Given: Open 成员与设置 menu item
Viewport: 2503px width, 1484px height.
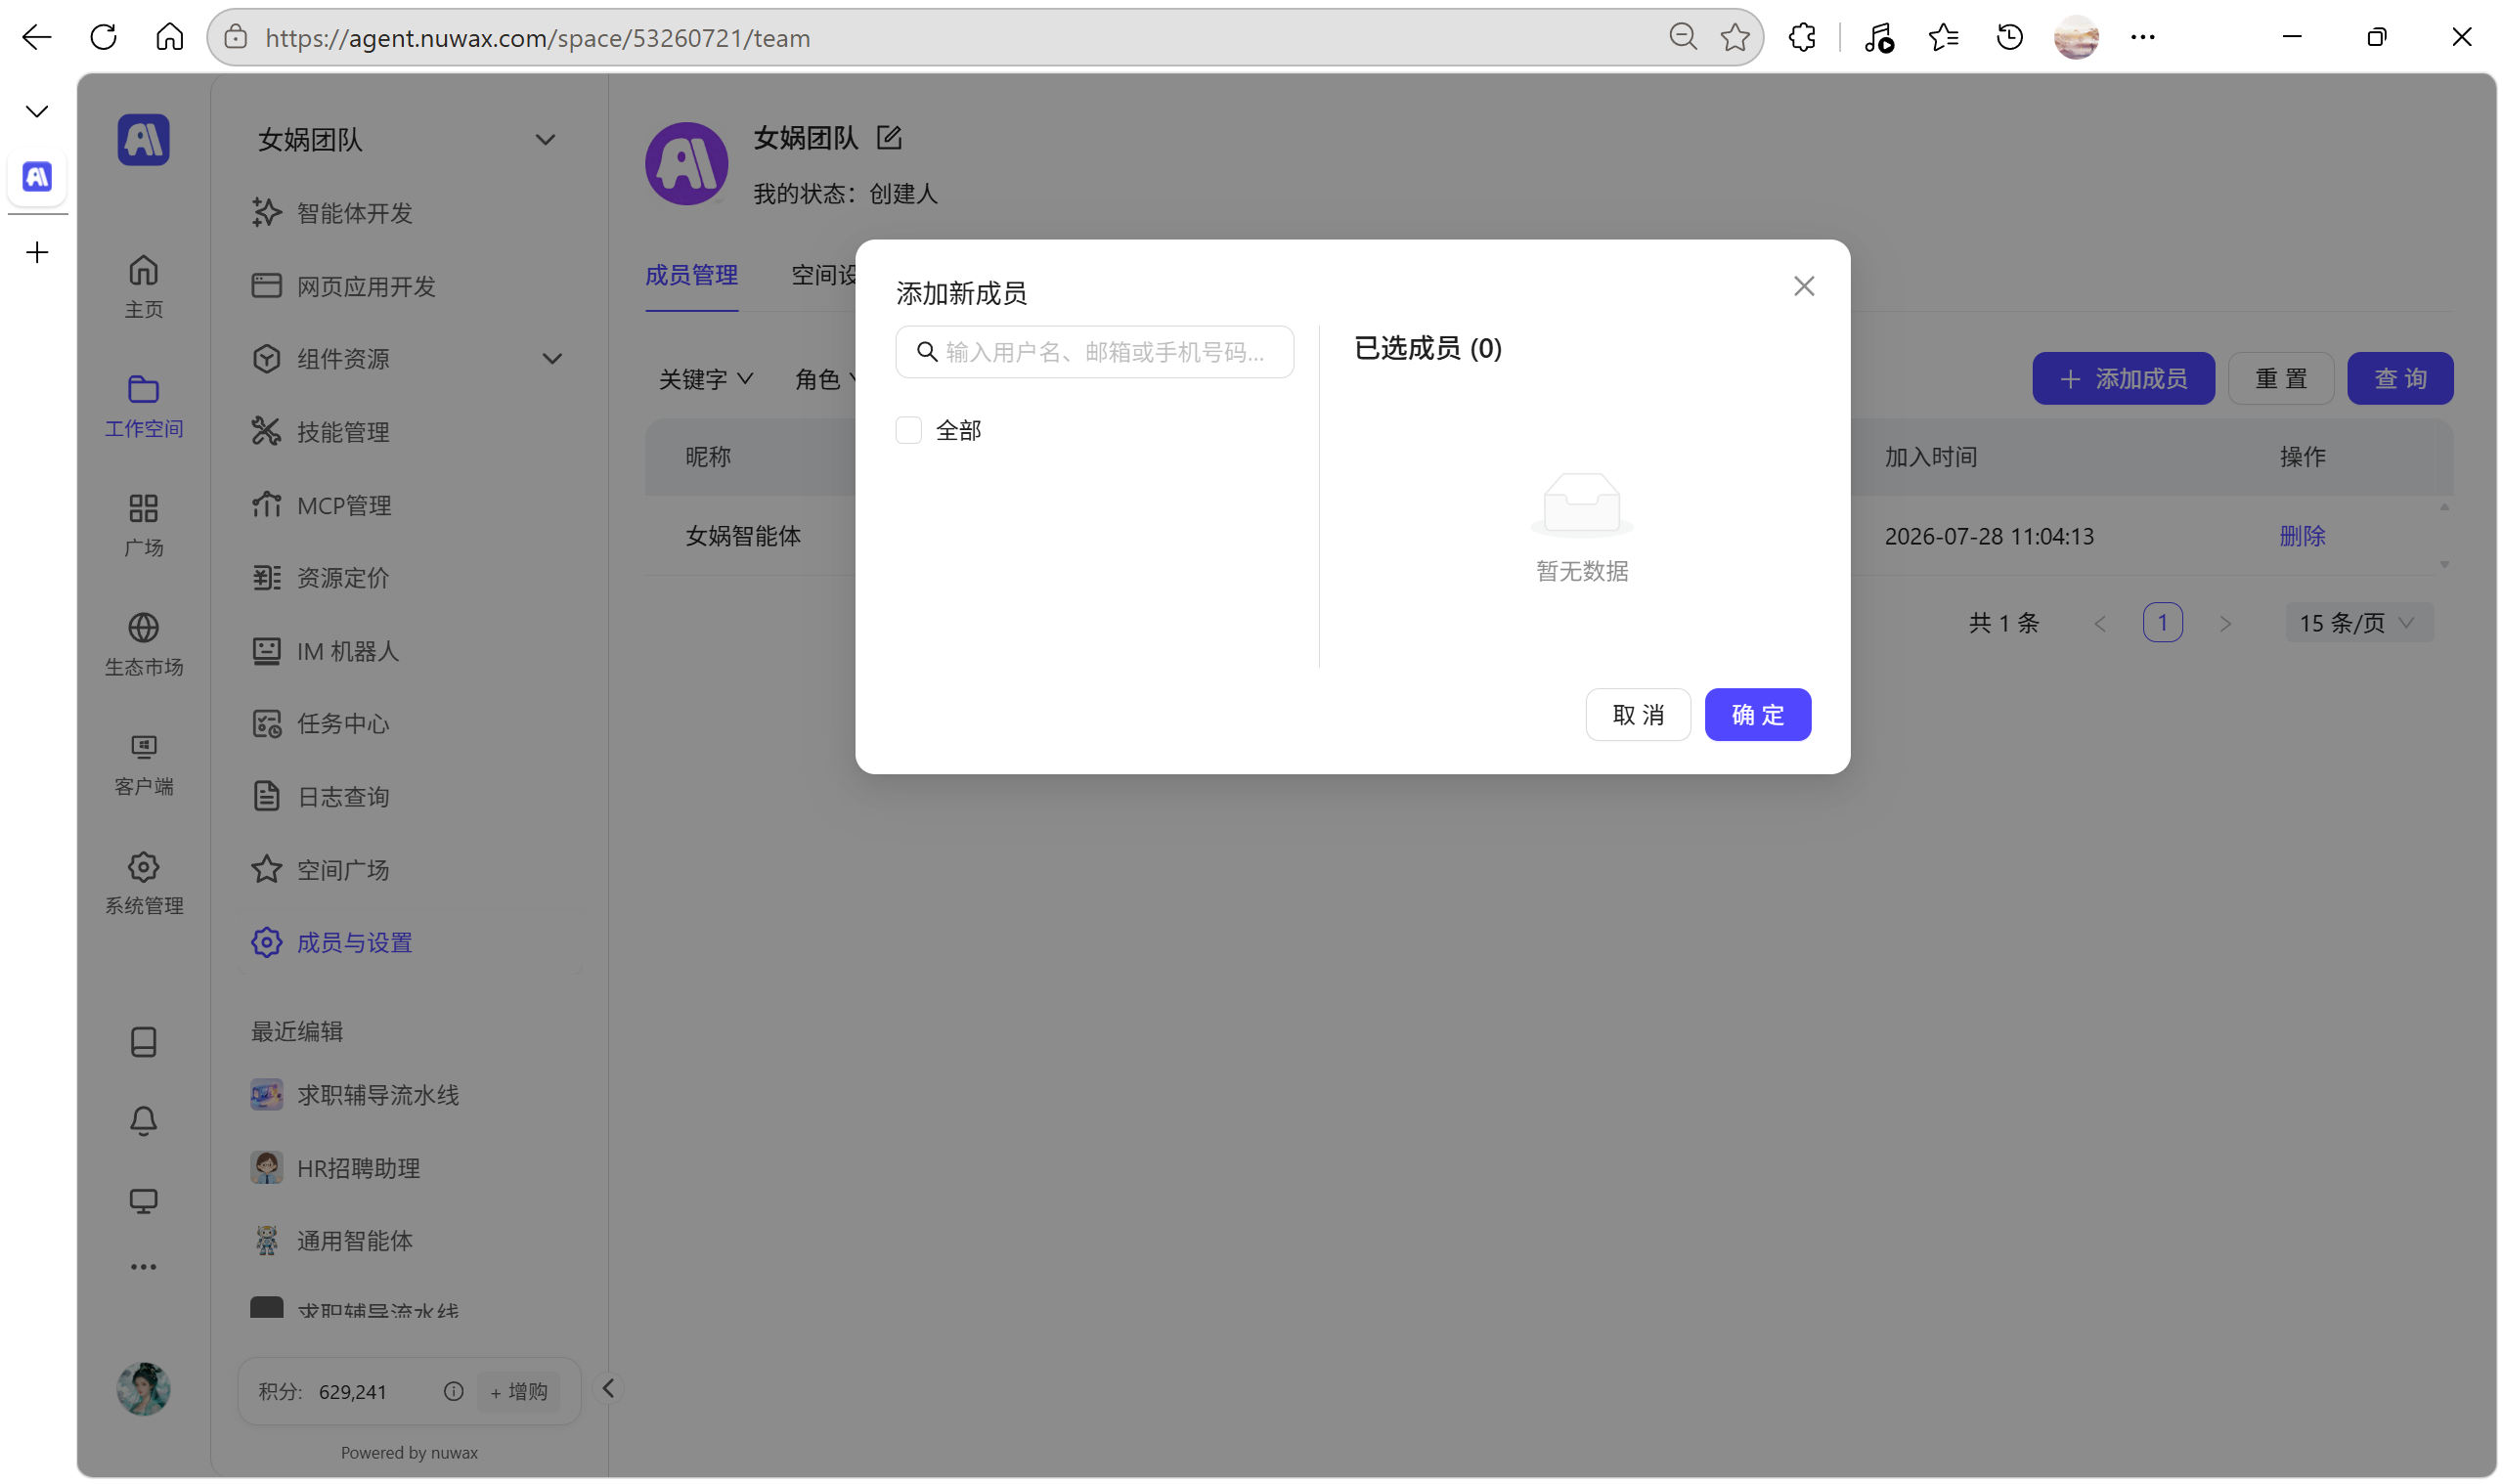Looking at the screenshot, I should (x=408, y=943).
